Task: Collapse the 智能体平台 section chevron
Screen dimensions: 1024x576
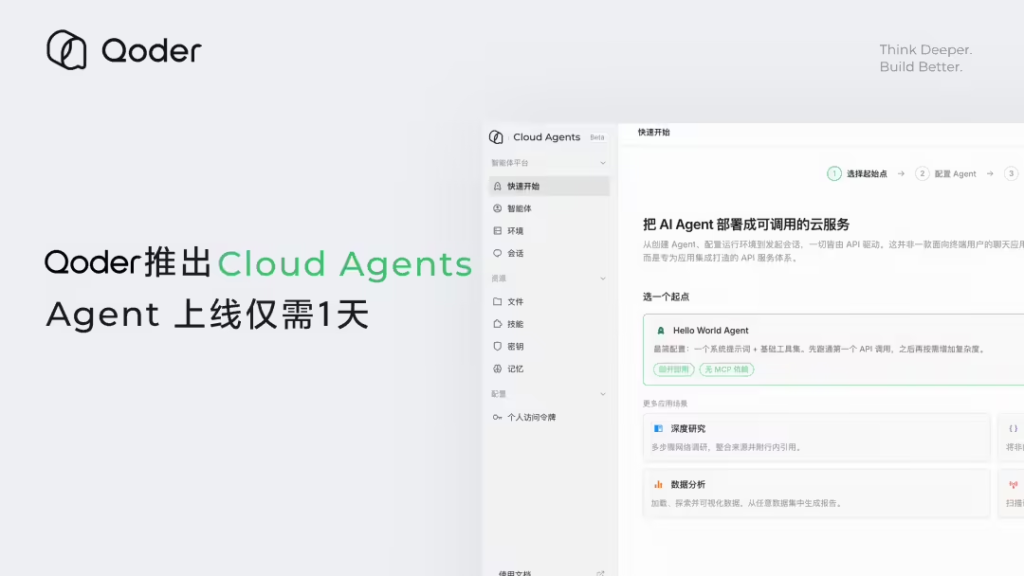Action: coord(603,163)
